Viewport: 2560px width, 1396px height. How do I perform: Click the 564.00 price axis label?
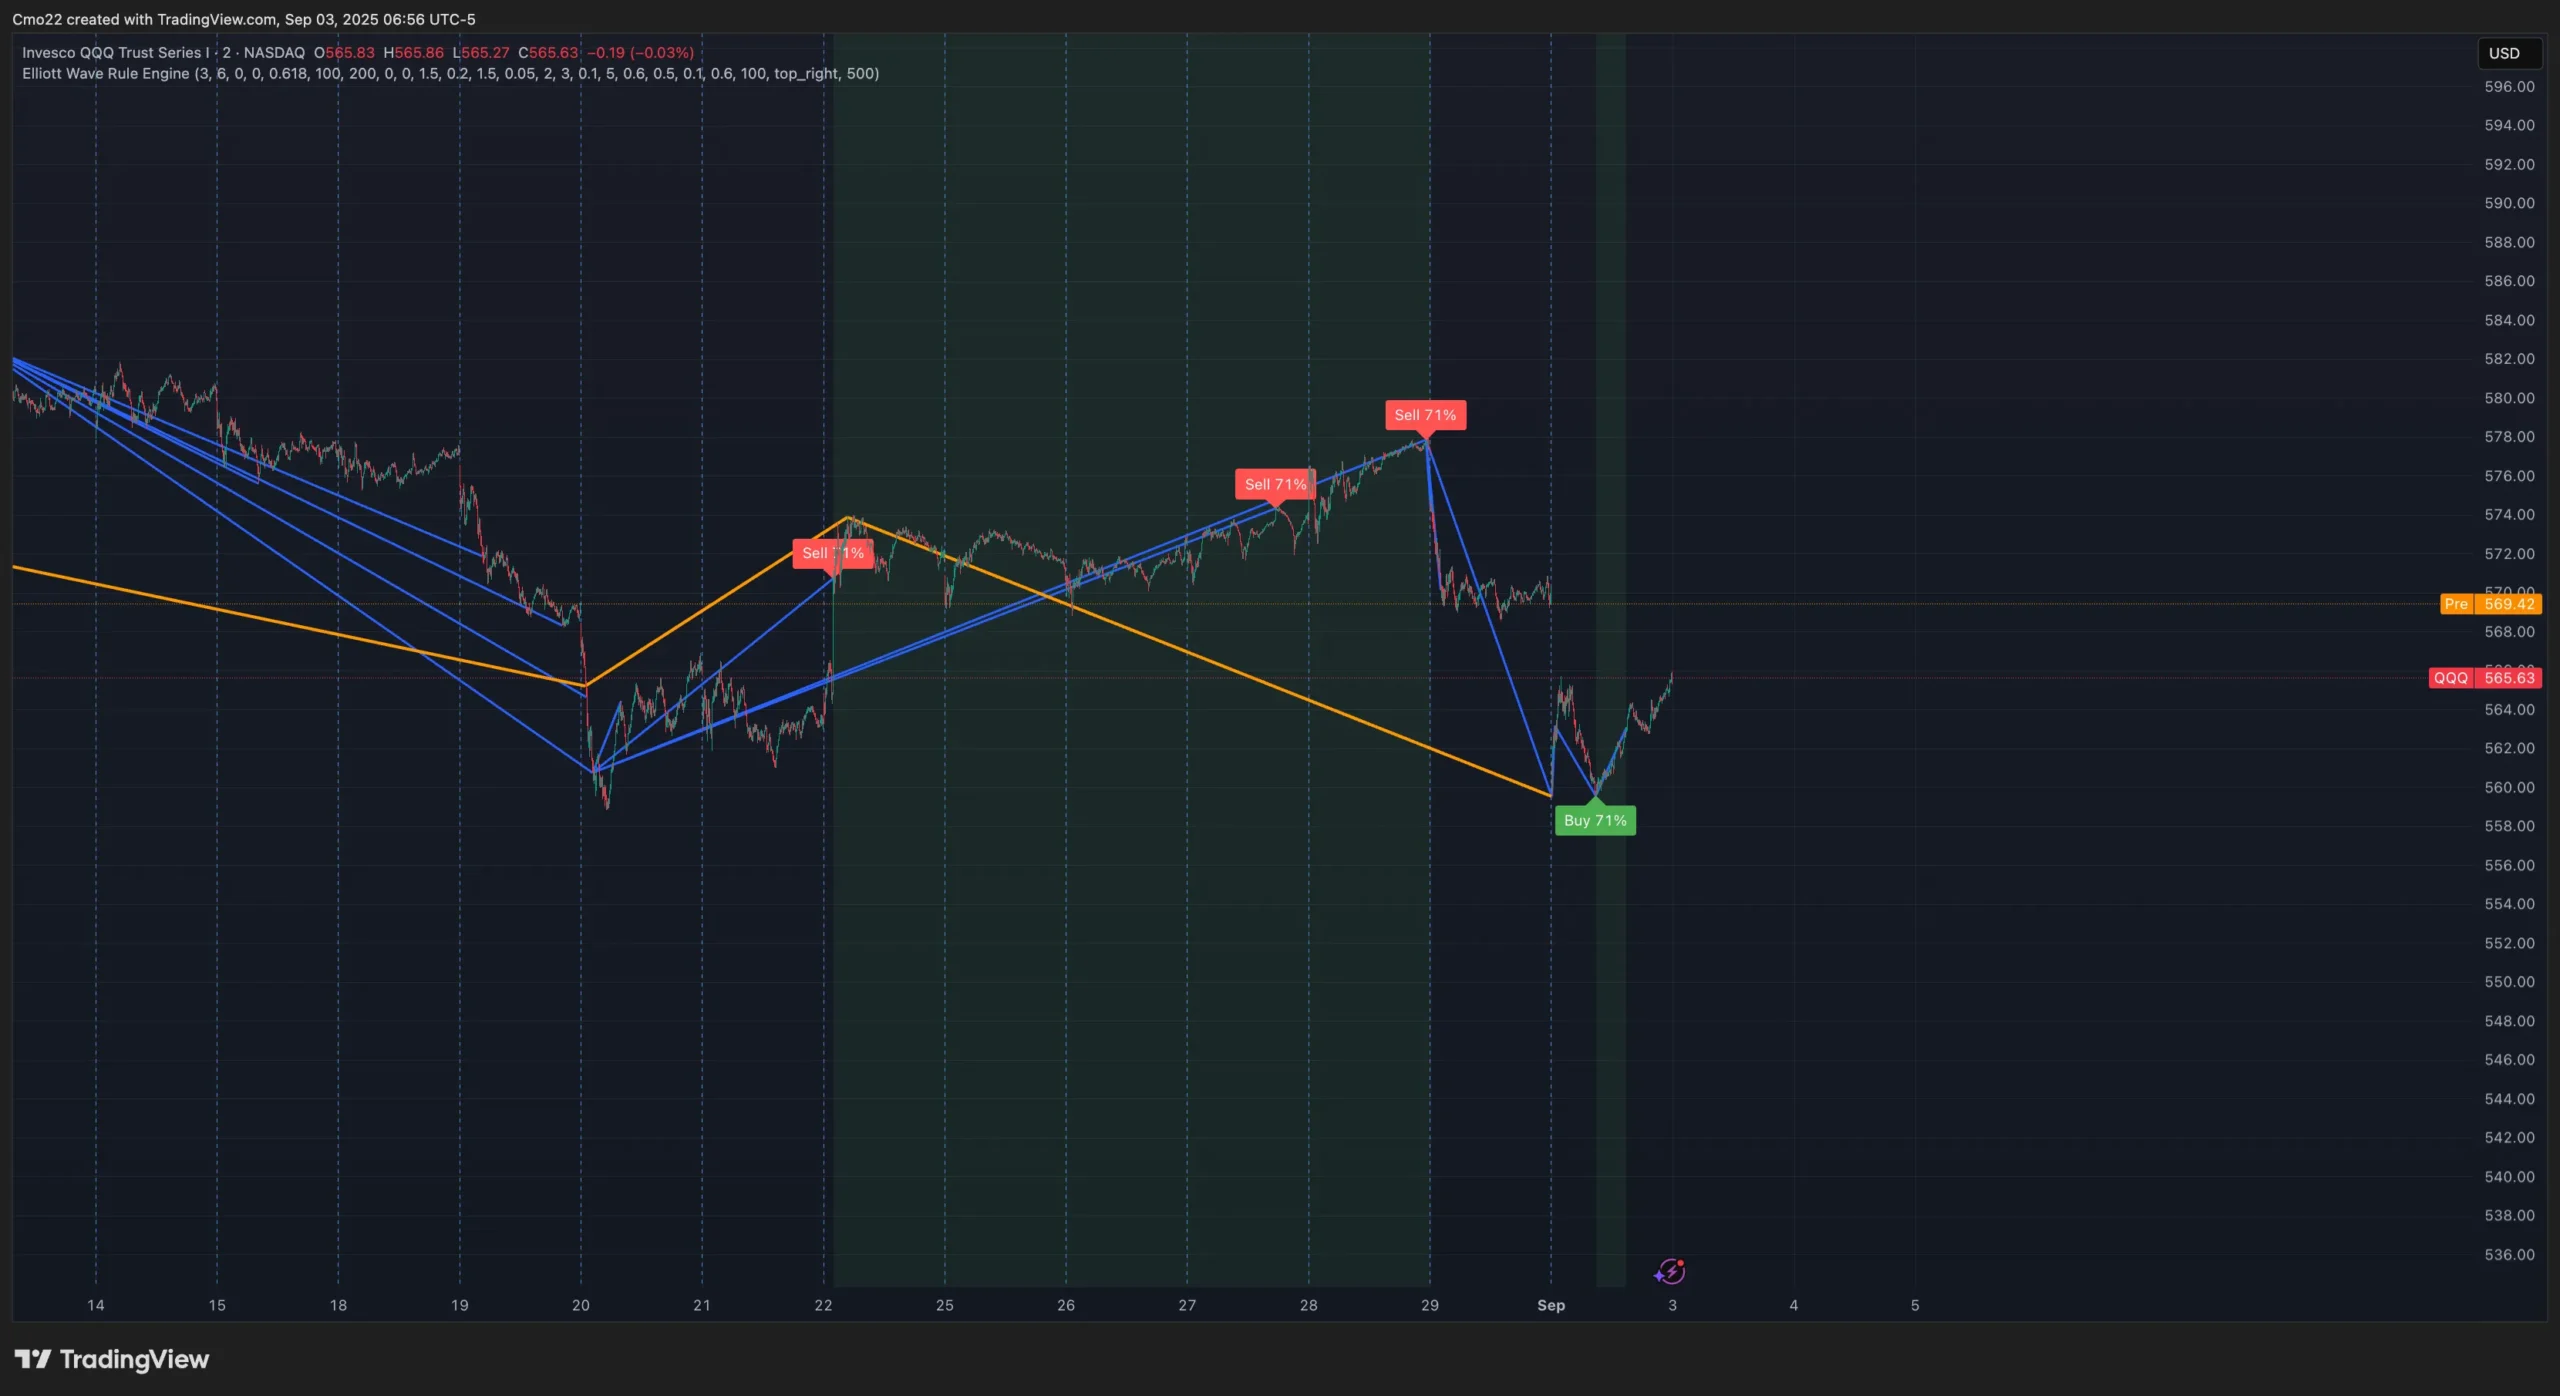[2509, 710]
